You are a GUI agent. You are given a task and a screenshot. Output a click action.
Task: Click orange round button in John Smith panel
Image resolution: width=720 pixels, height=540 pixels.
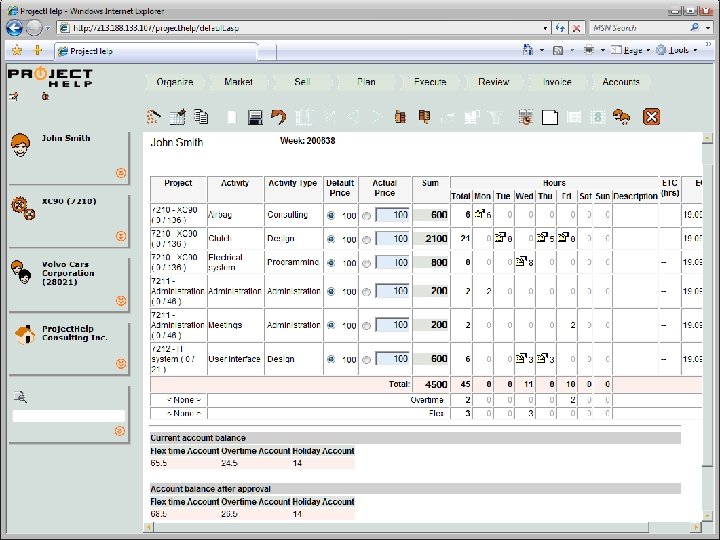coord(121,173)
